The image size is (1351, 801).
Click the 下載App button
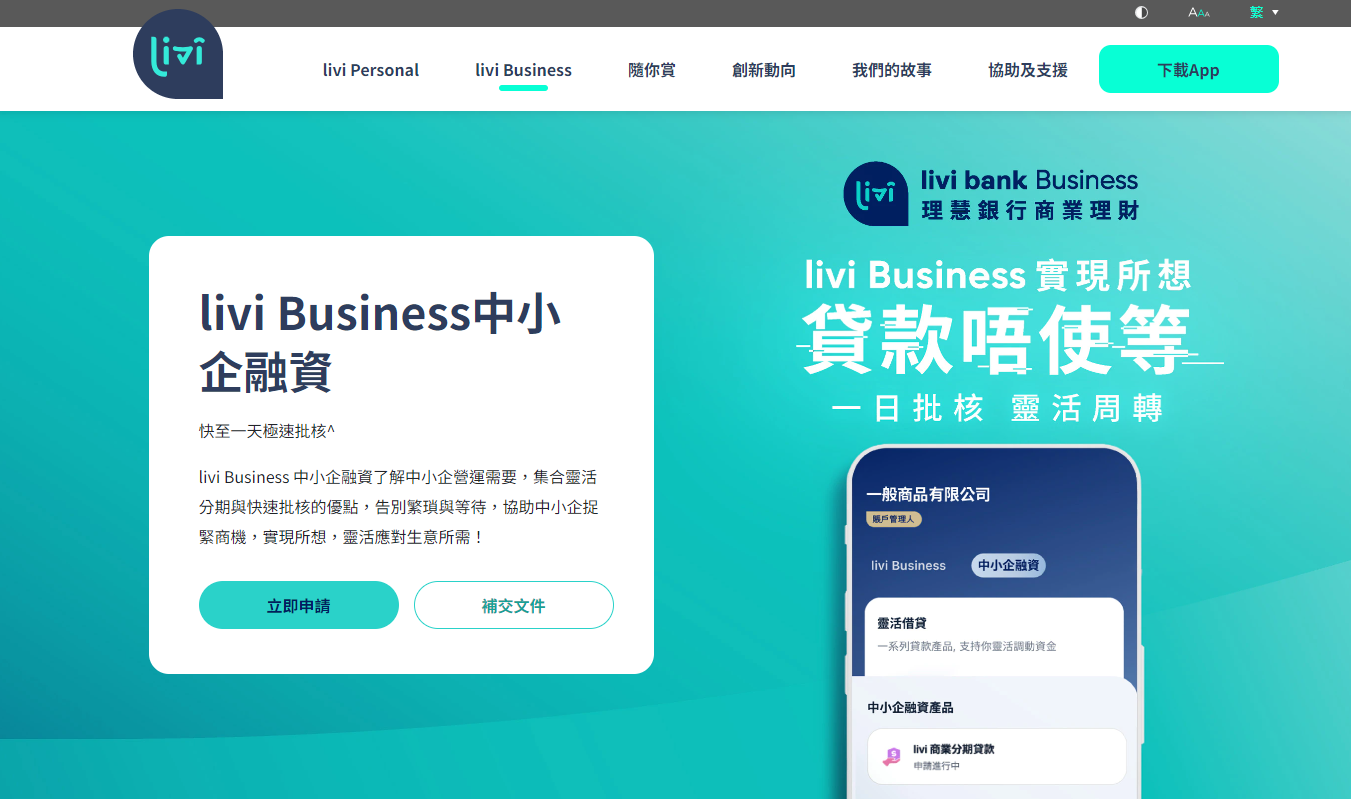pos(1189,69)
